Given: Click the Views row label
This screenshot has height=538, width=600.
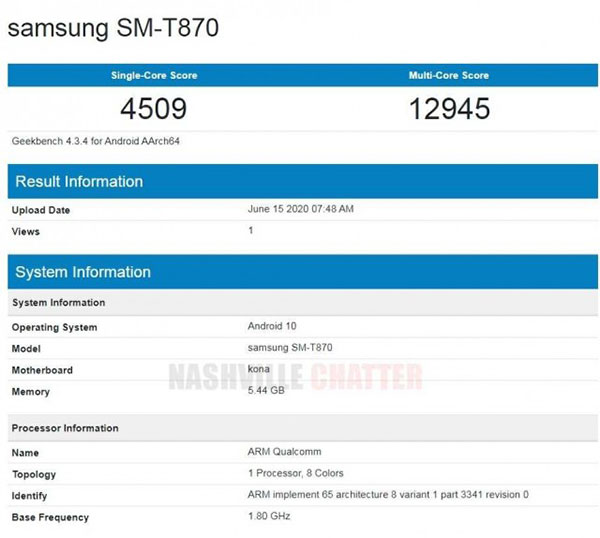Looking at the screenshot, I should (26, 232).
